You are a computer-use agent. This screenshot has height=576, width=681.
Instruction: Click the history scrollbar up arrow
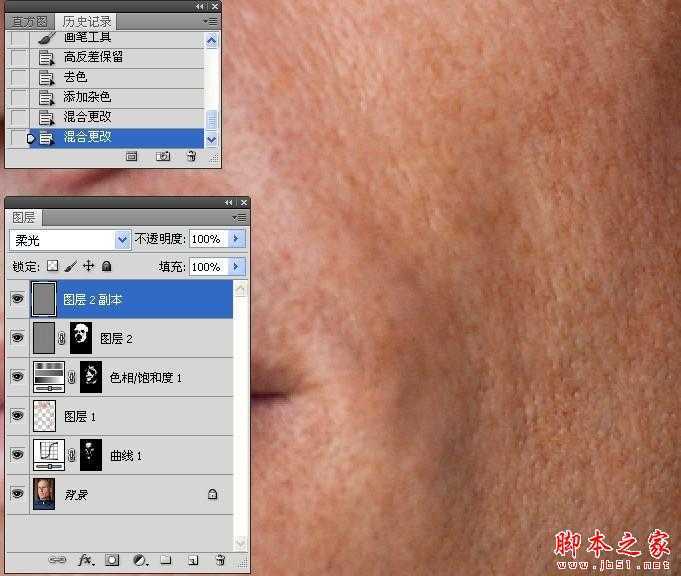click(x=212, y=40)
